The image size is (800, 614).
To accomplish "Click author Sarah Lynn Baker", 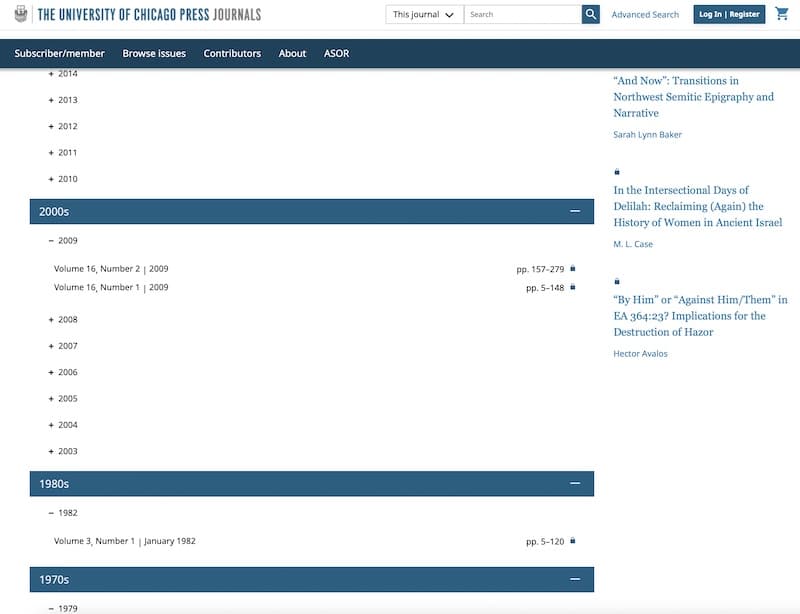I will click(x=647, y=135).
